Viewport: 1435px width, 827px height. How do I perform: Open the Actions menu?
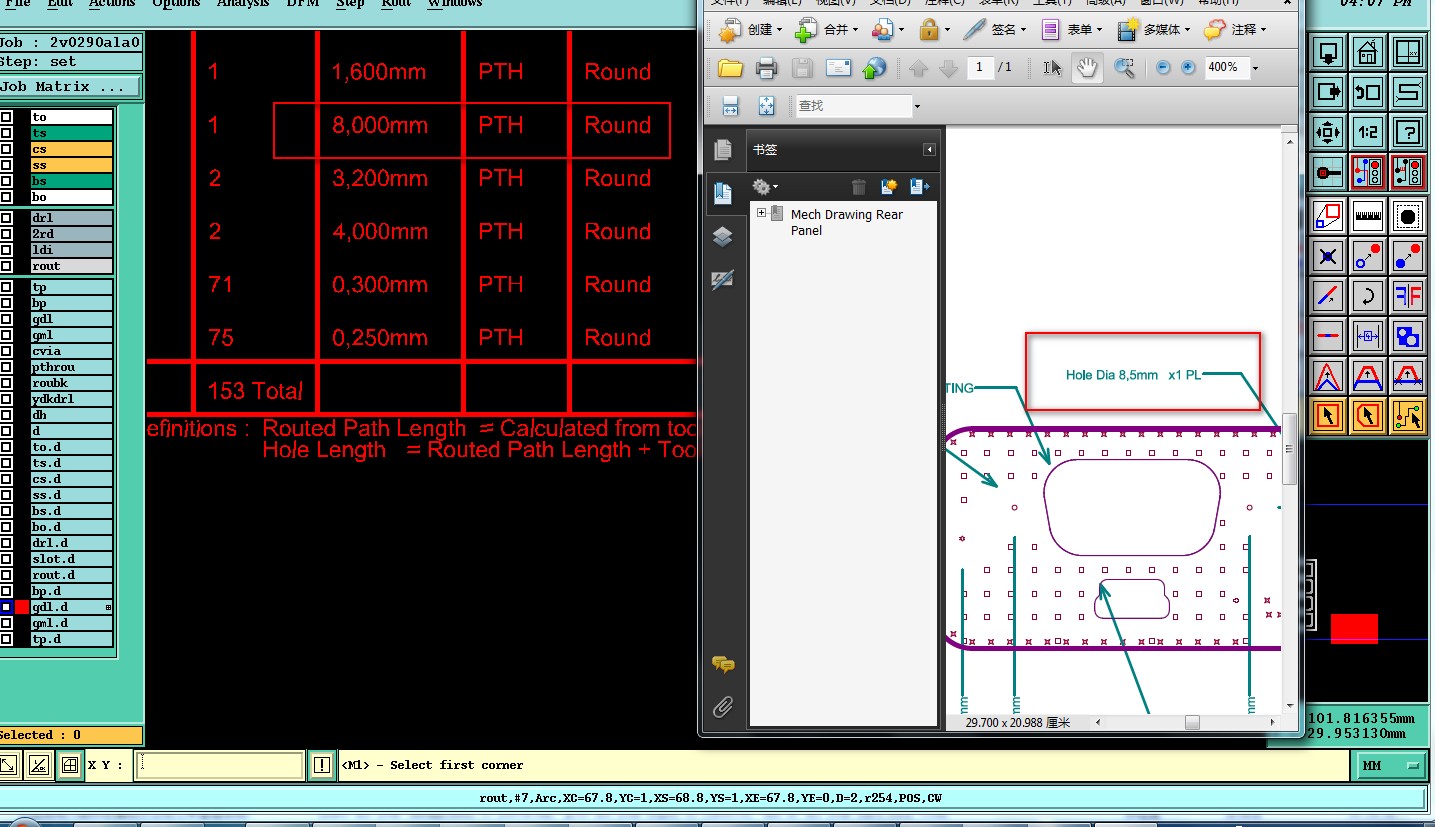112,4
